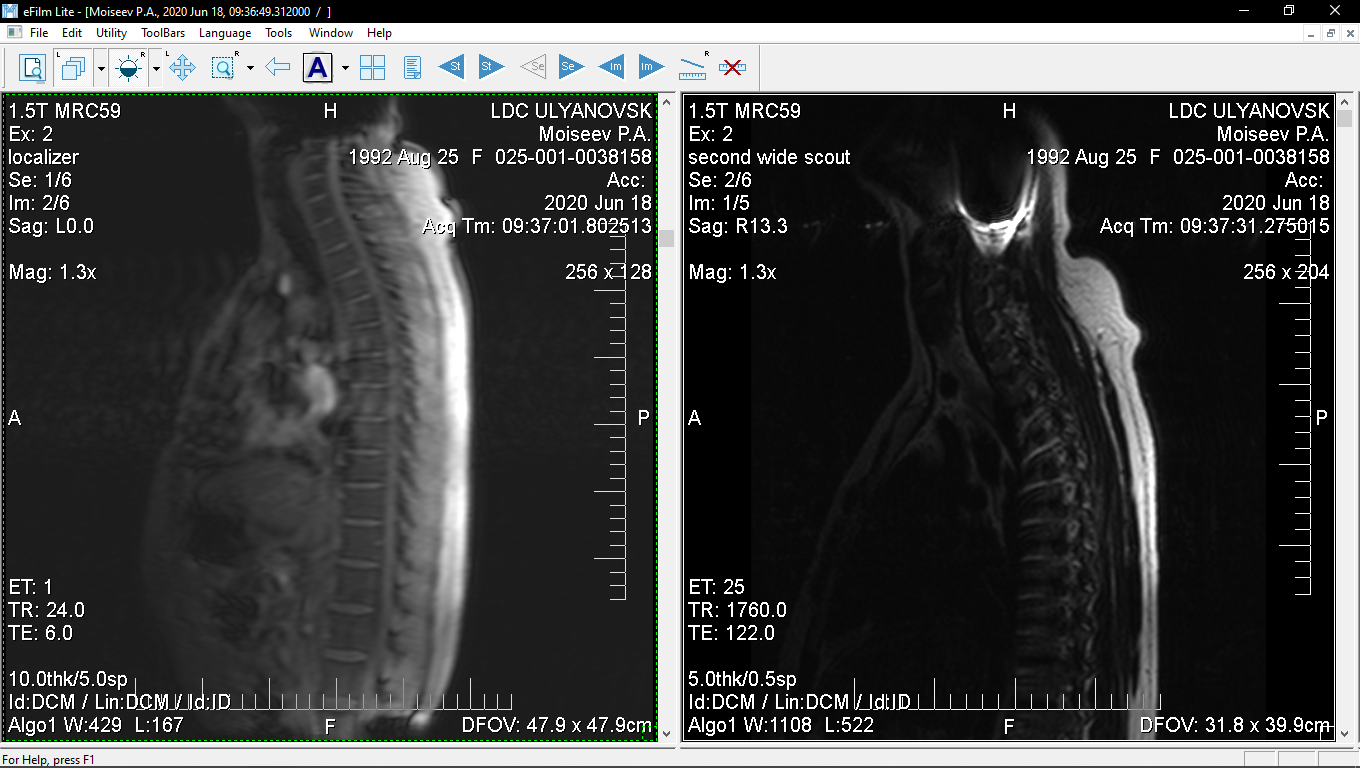Open the study search manager icon
The height and width of the screenshot is (768, 1360).
coord(33,68)
